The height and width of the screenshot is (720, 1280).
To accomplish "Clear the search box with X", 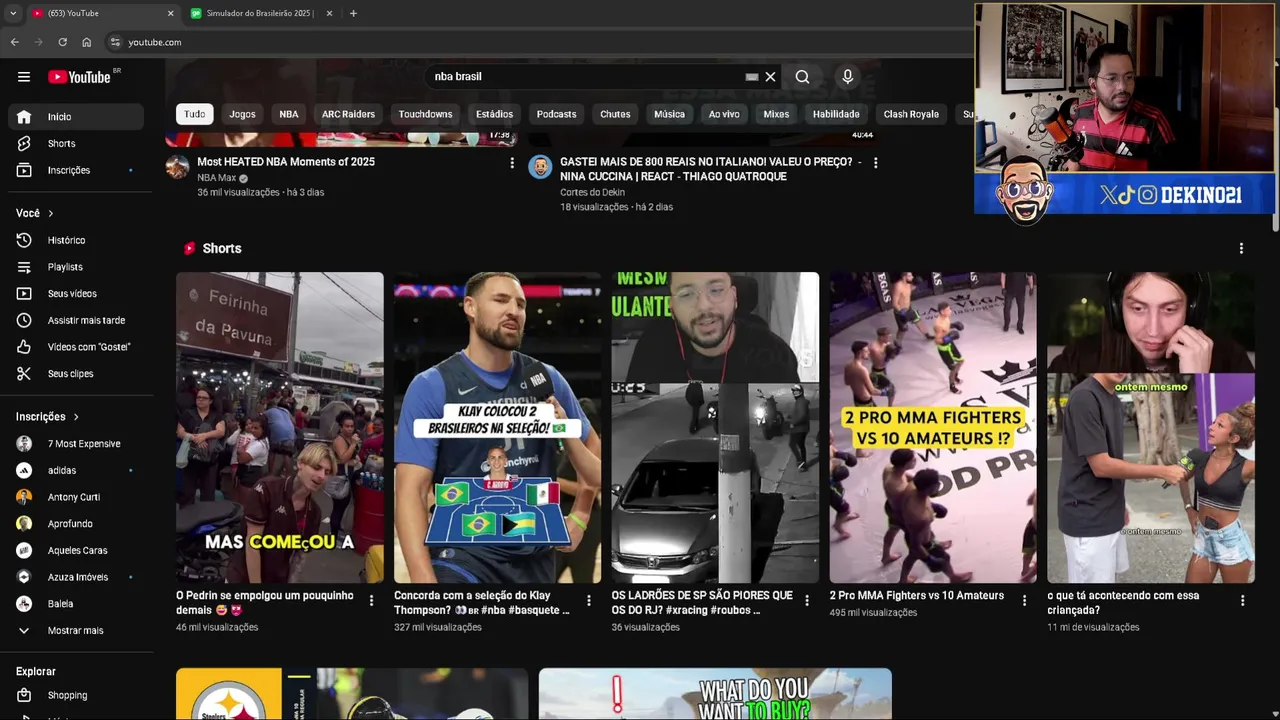I will pos(770,77).
